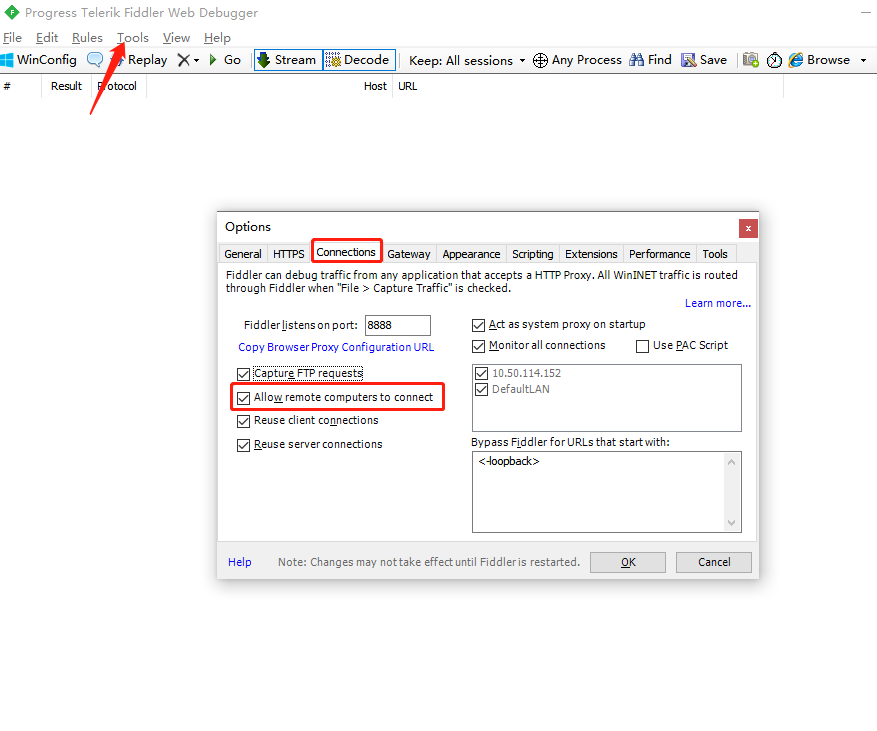Open the Tools menu
The image size is (877, 731).
click(x=133, y=37)
